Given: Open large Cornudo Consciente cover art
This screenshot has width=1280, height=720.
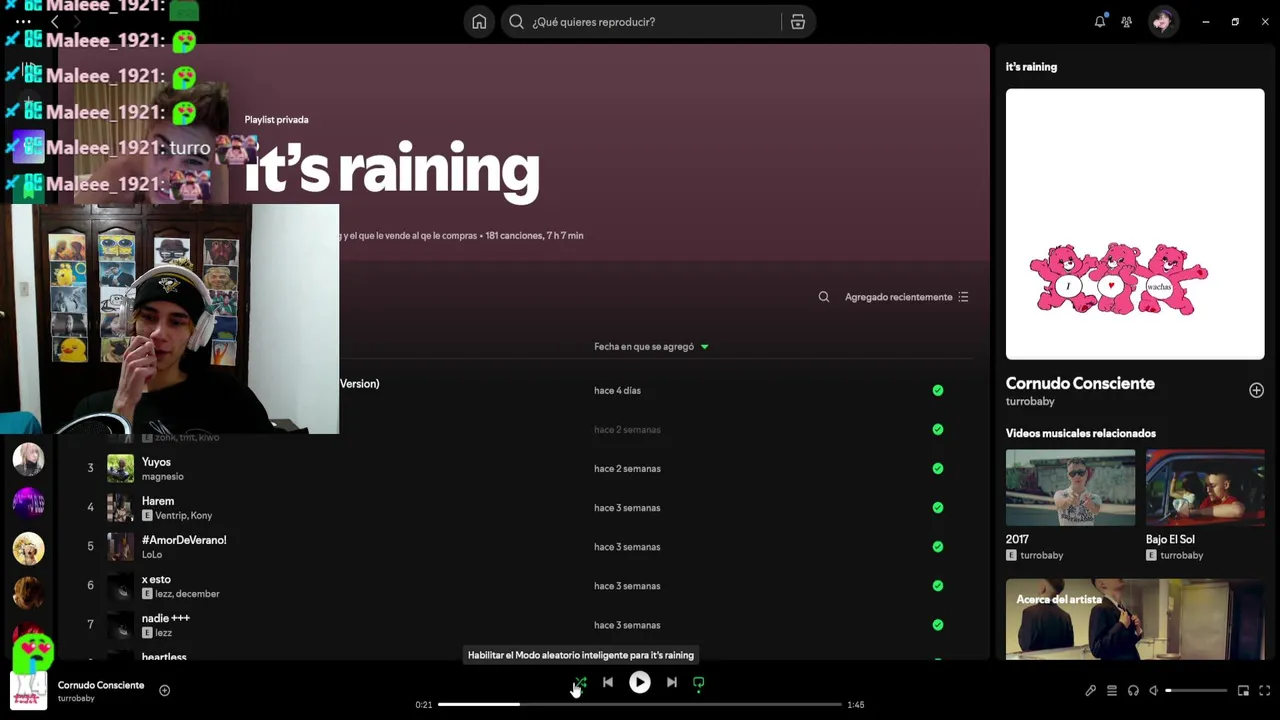Looking at the screenshot, I should pos(1135,224).
